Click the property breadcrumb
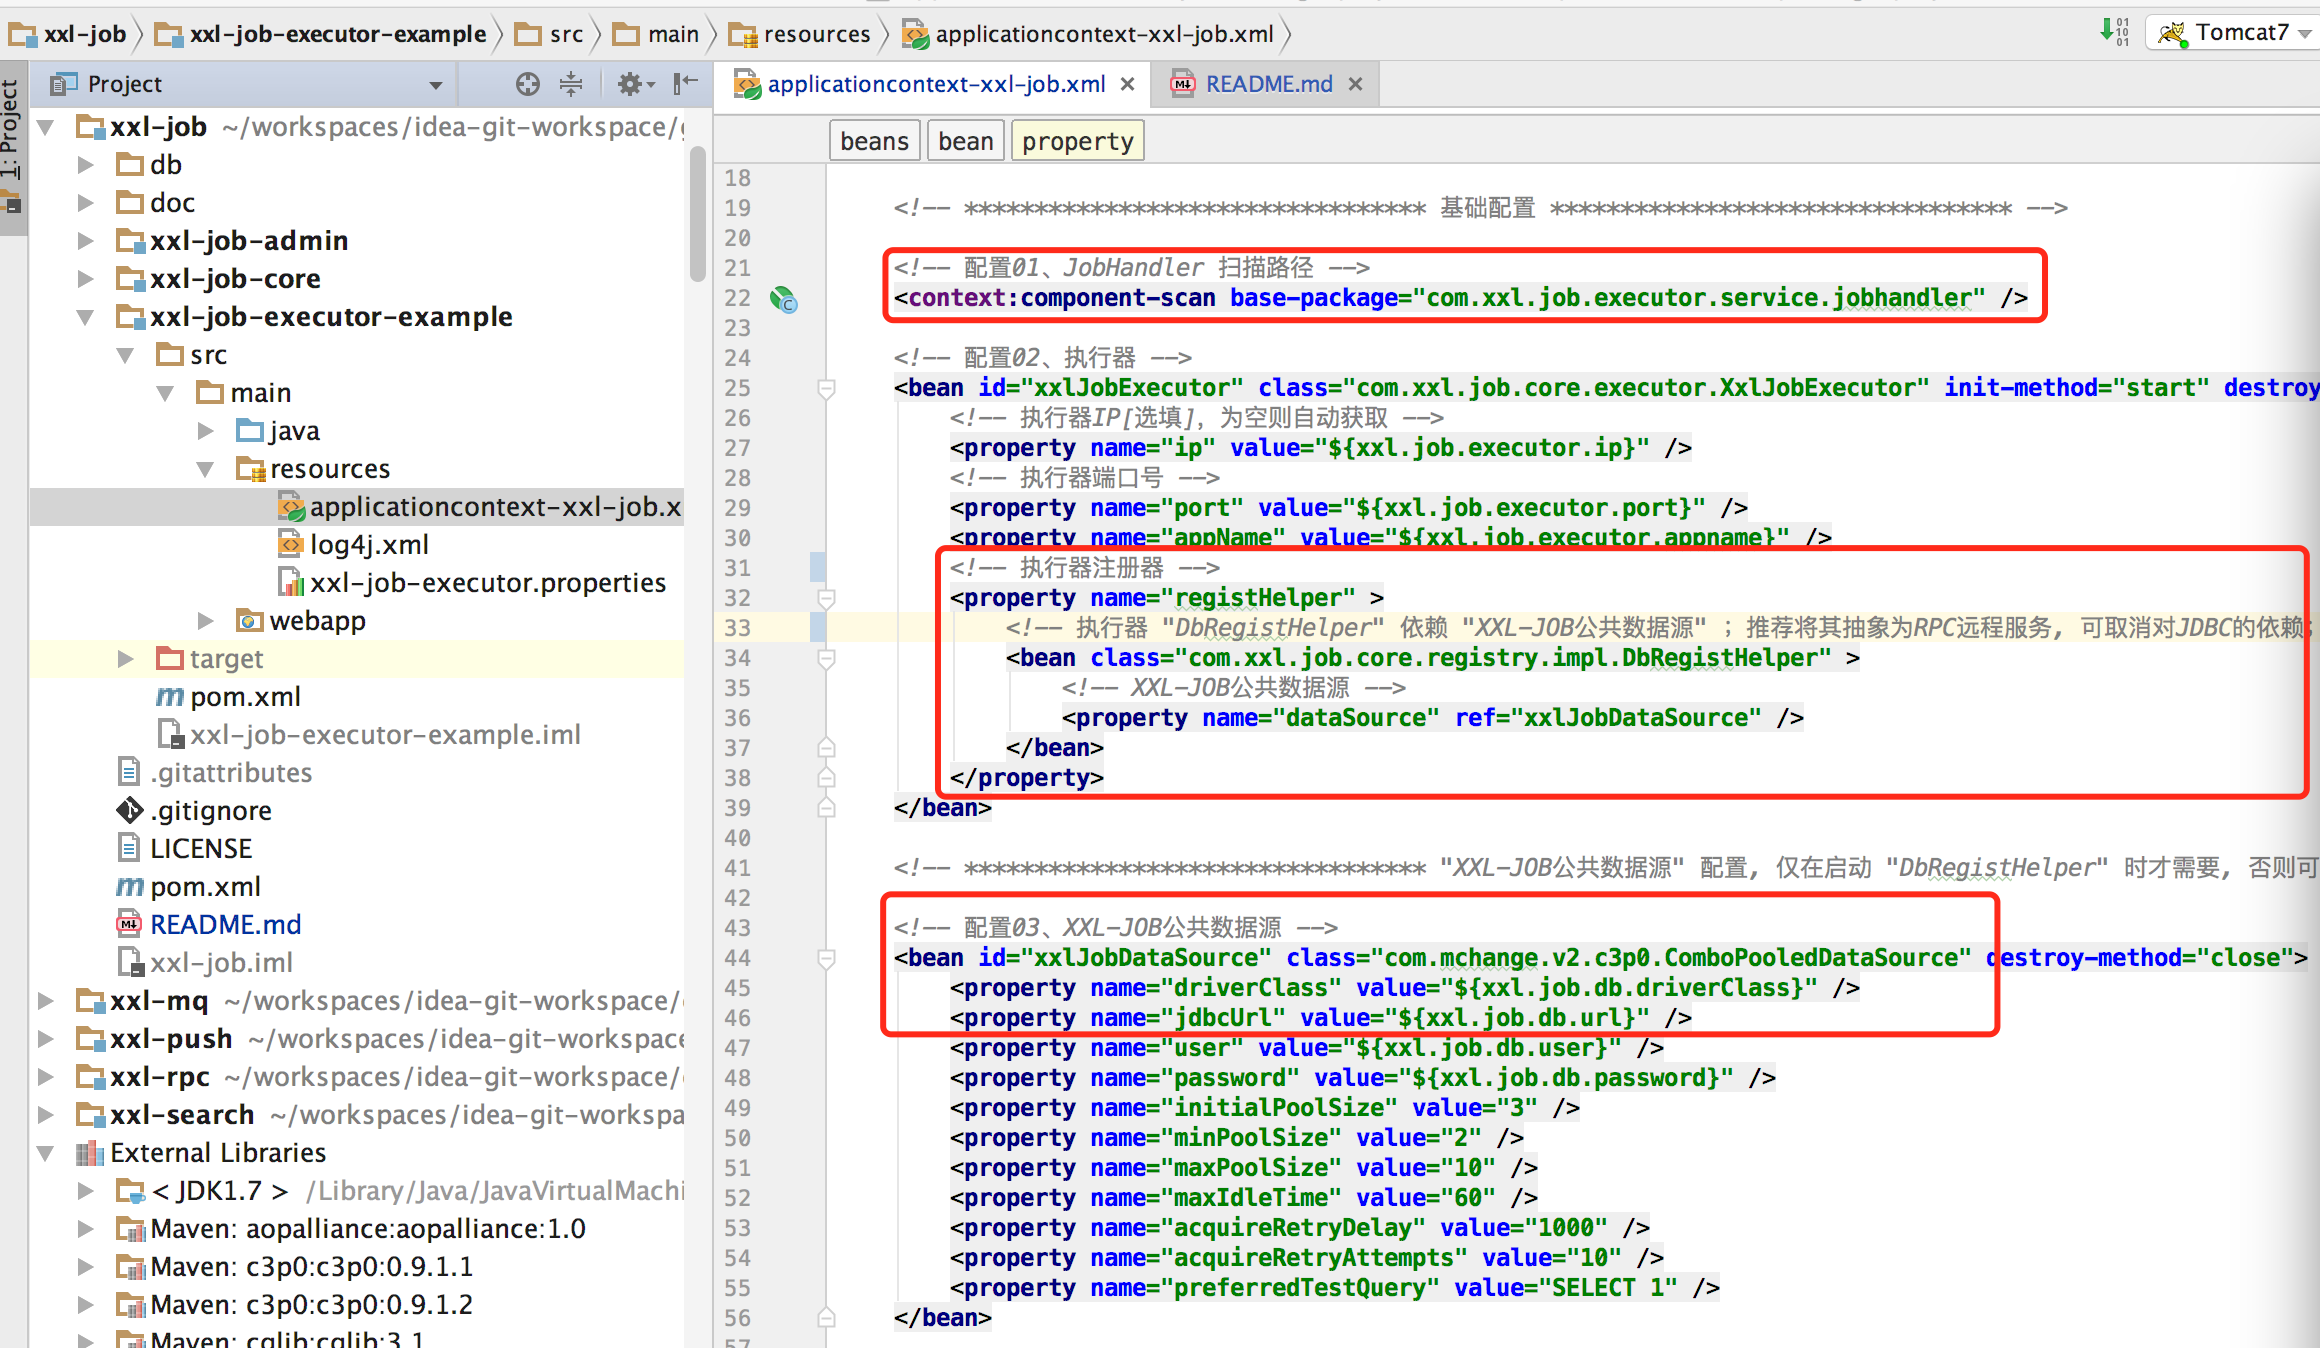This screenshot has width=2320, height=1348. (1077, 141)
